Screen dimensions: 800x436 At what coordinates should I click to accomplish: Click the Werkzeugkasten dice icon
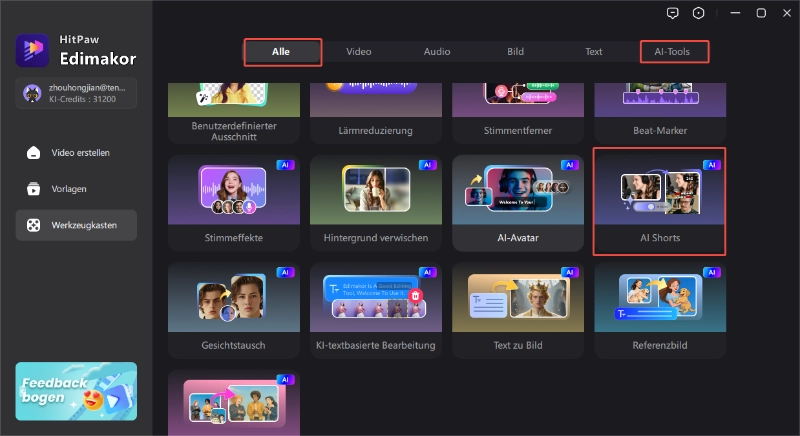click(33, 225)
